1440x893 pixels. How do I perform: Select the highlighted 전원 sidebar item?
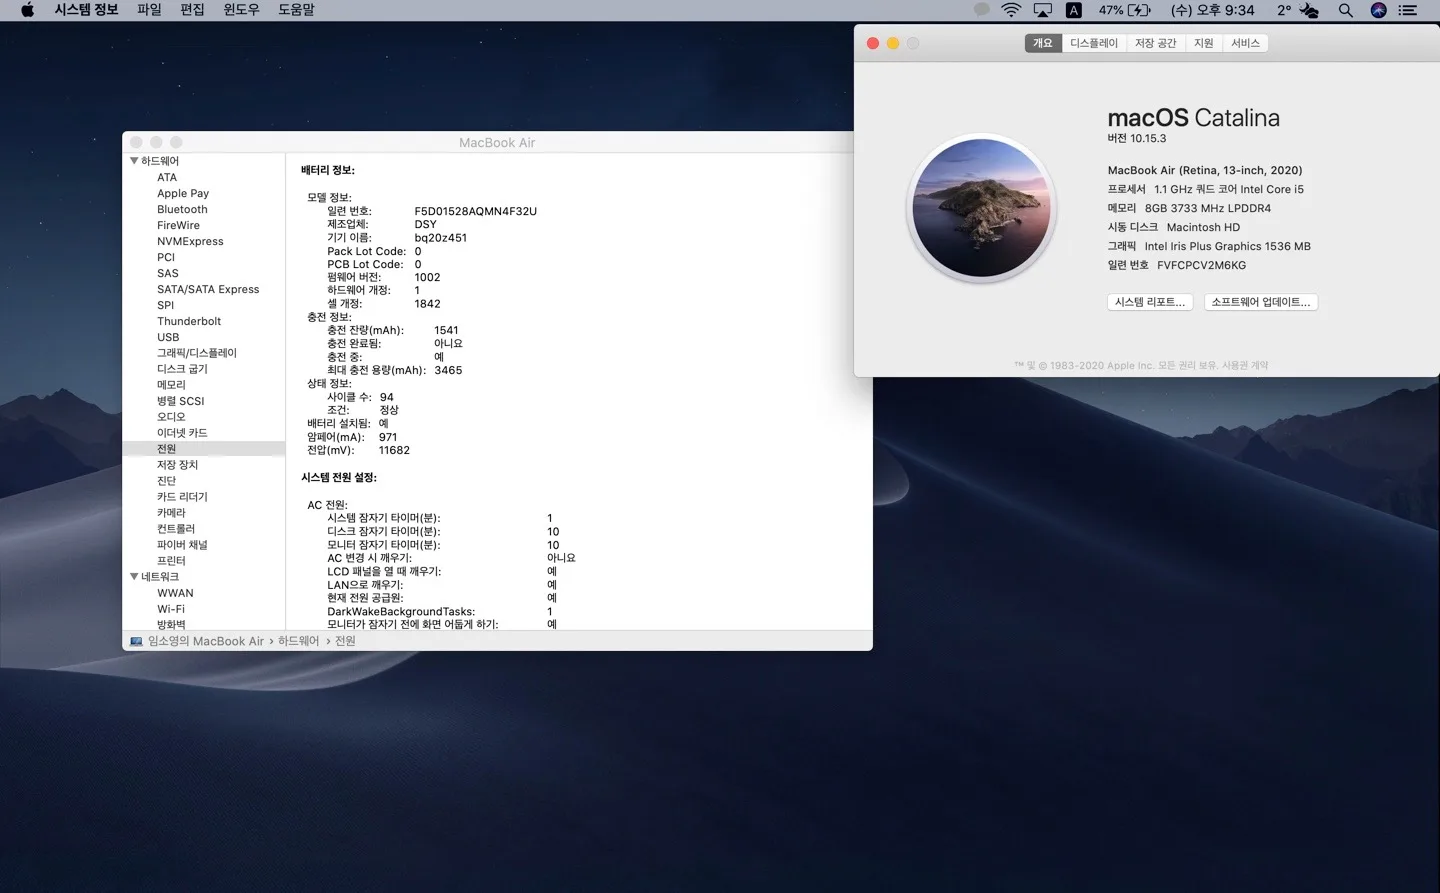click(204, 449)
